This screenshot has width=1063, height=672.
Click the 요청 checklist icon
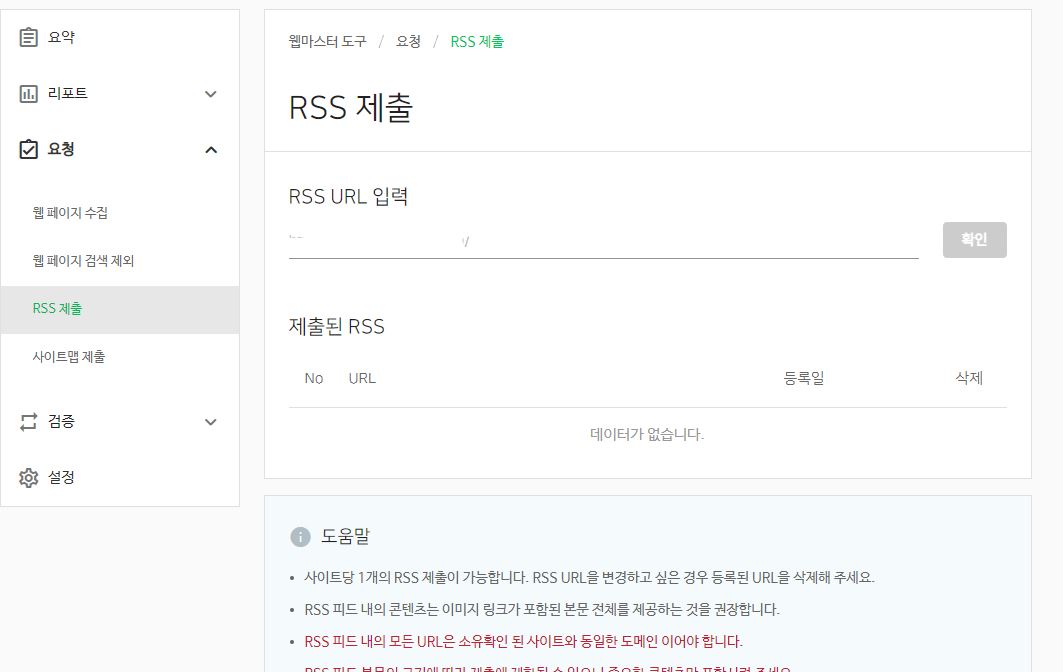(x=31, y=149)
